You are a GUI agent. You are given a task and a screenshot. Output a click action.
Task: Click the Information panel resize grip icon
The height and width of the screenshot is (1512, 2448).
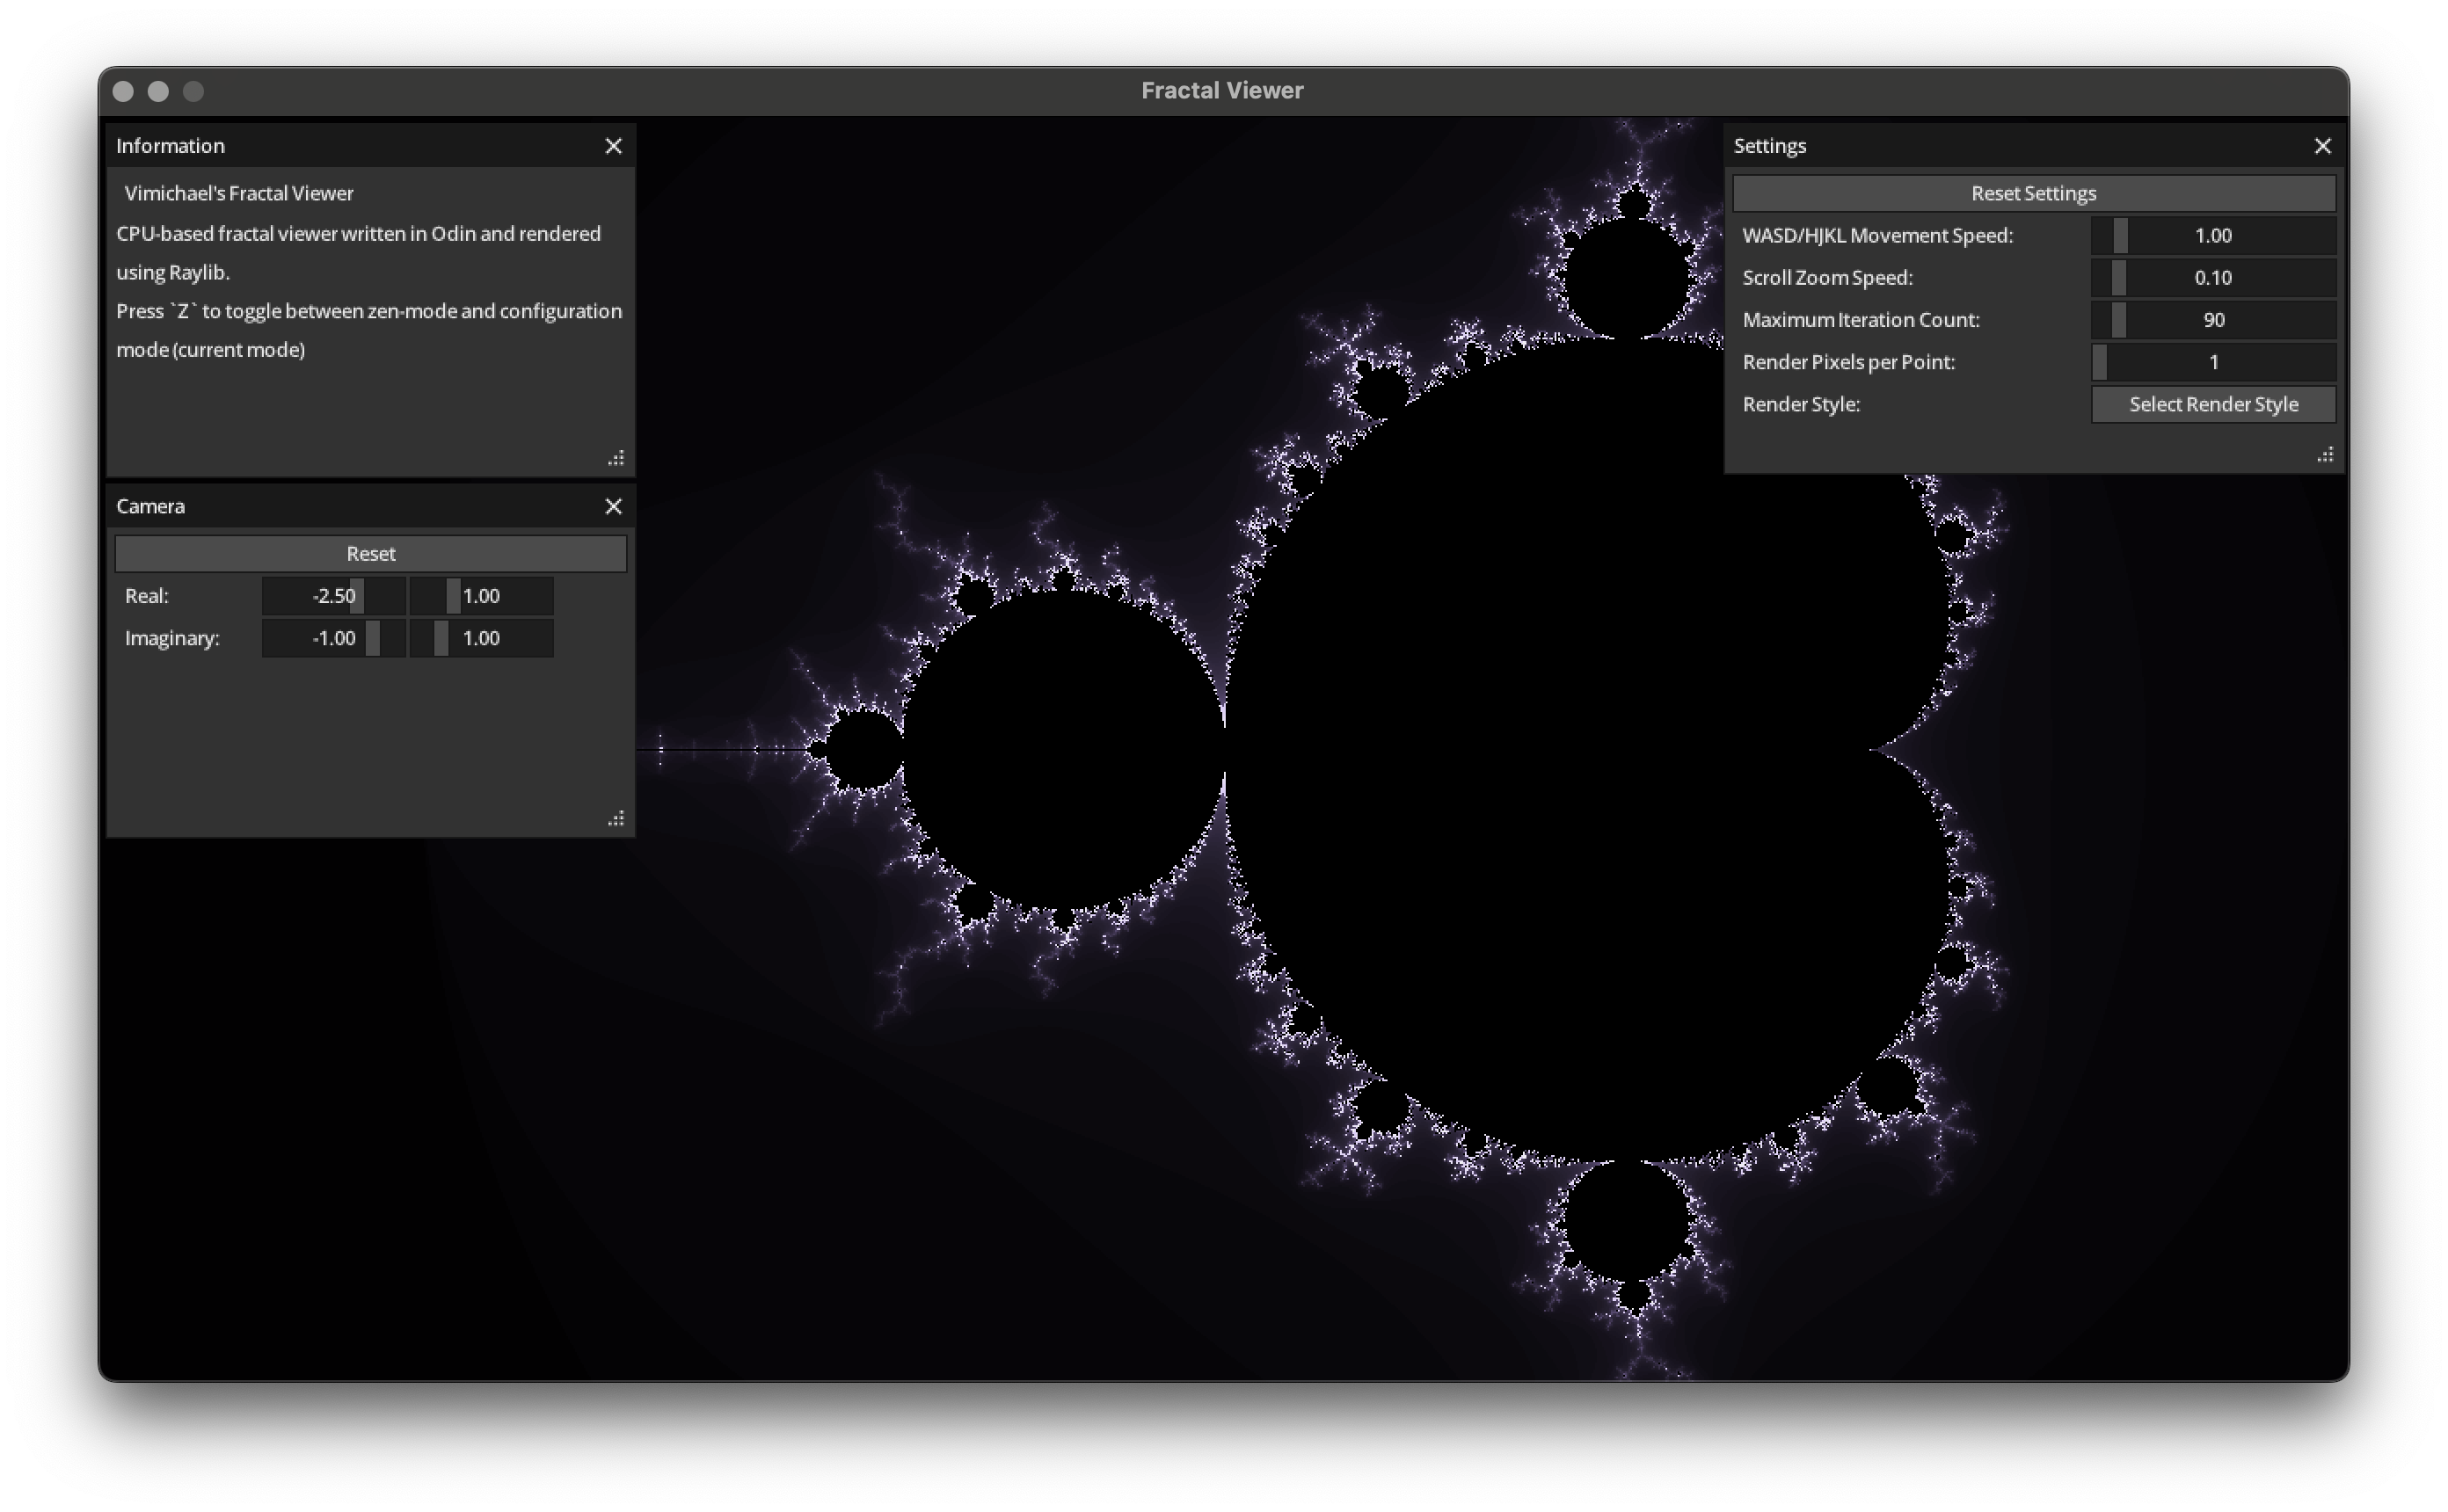click(616, 457)
